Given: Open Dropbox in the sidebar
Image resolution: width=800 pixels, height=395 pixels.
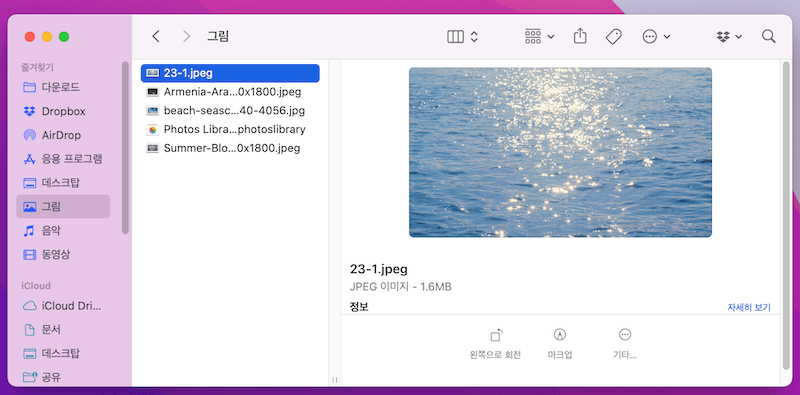Looking at the screenshot, I should pyautogui.click(x=63, y=111).
